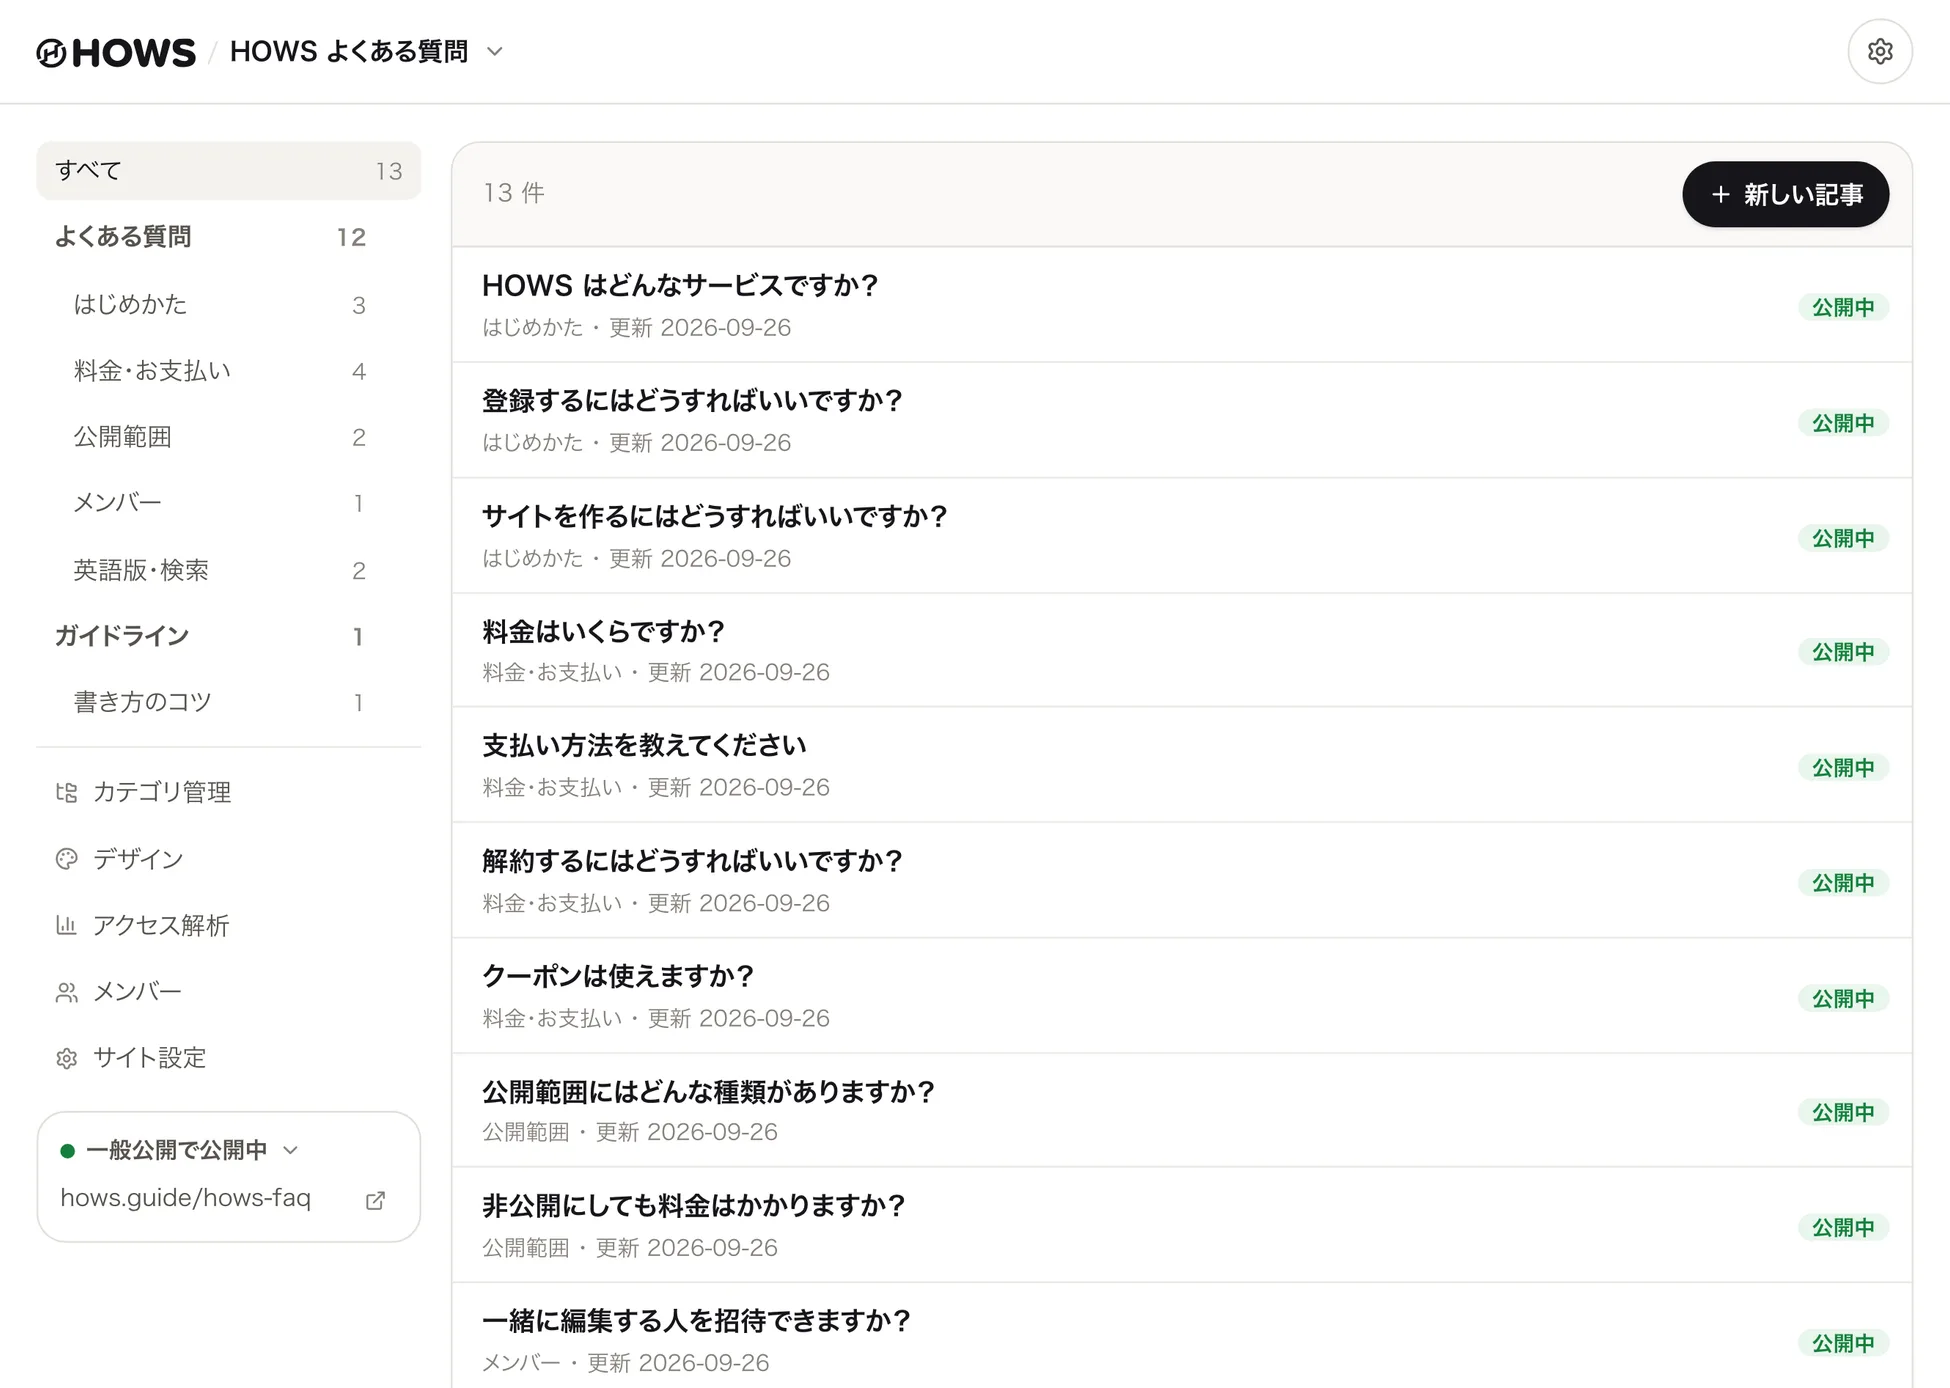The image size is (1950, 1388).
Task: Click the HOWS logo
Action: click(116, 52)
